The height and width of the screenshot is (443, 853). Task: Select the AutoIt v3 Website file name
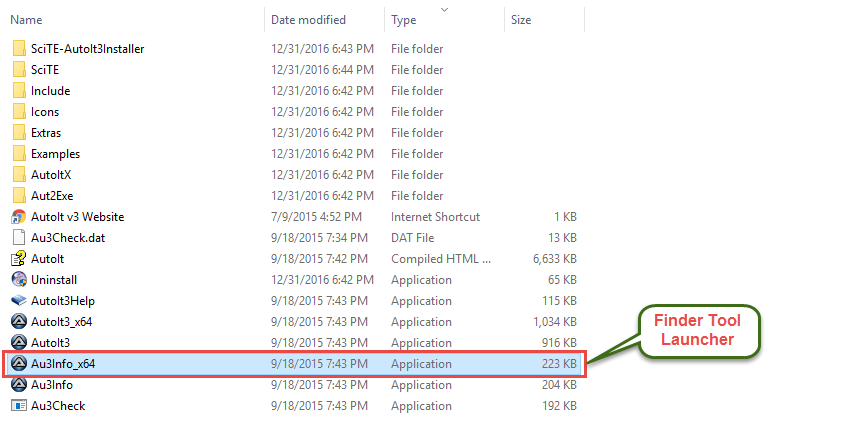(77, 217)
